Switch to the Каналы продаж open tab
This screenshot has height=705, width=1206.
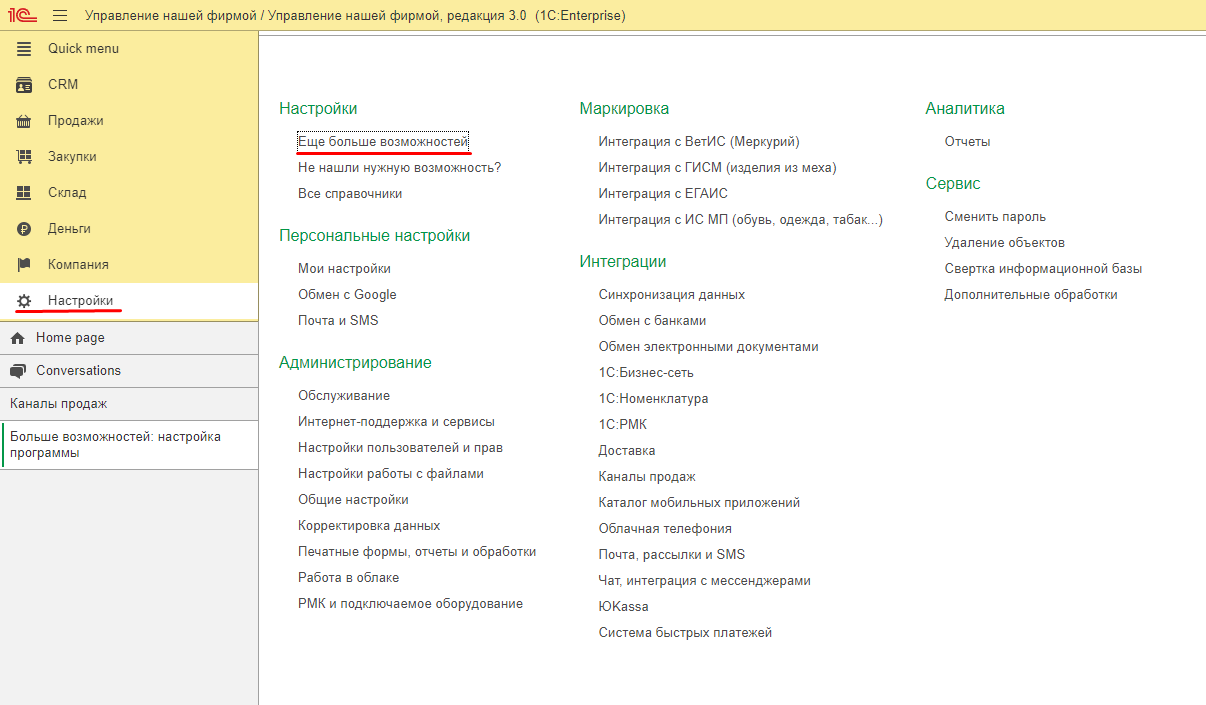[x=129, y=404]
